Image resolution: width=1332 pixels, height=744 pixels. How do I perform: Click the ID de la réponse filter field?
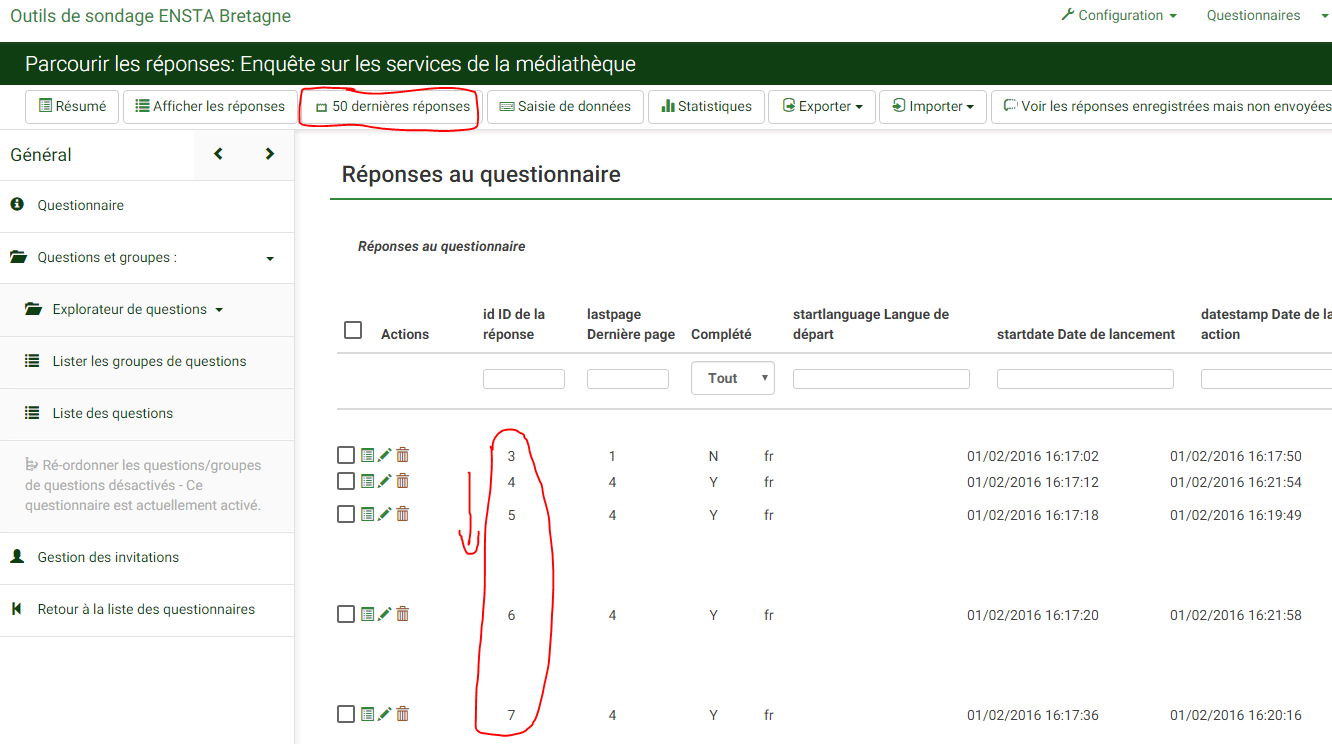[x=524, y=379]
